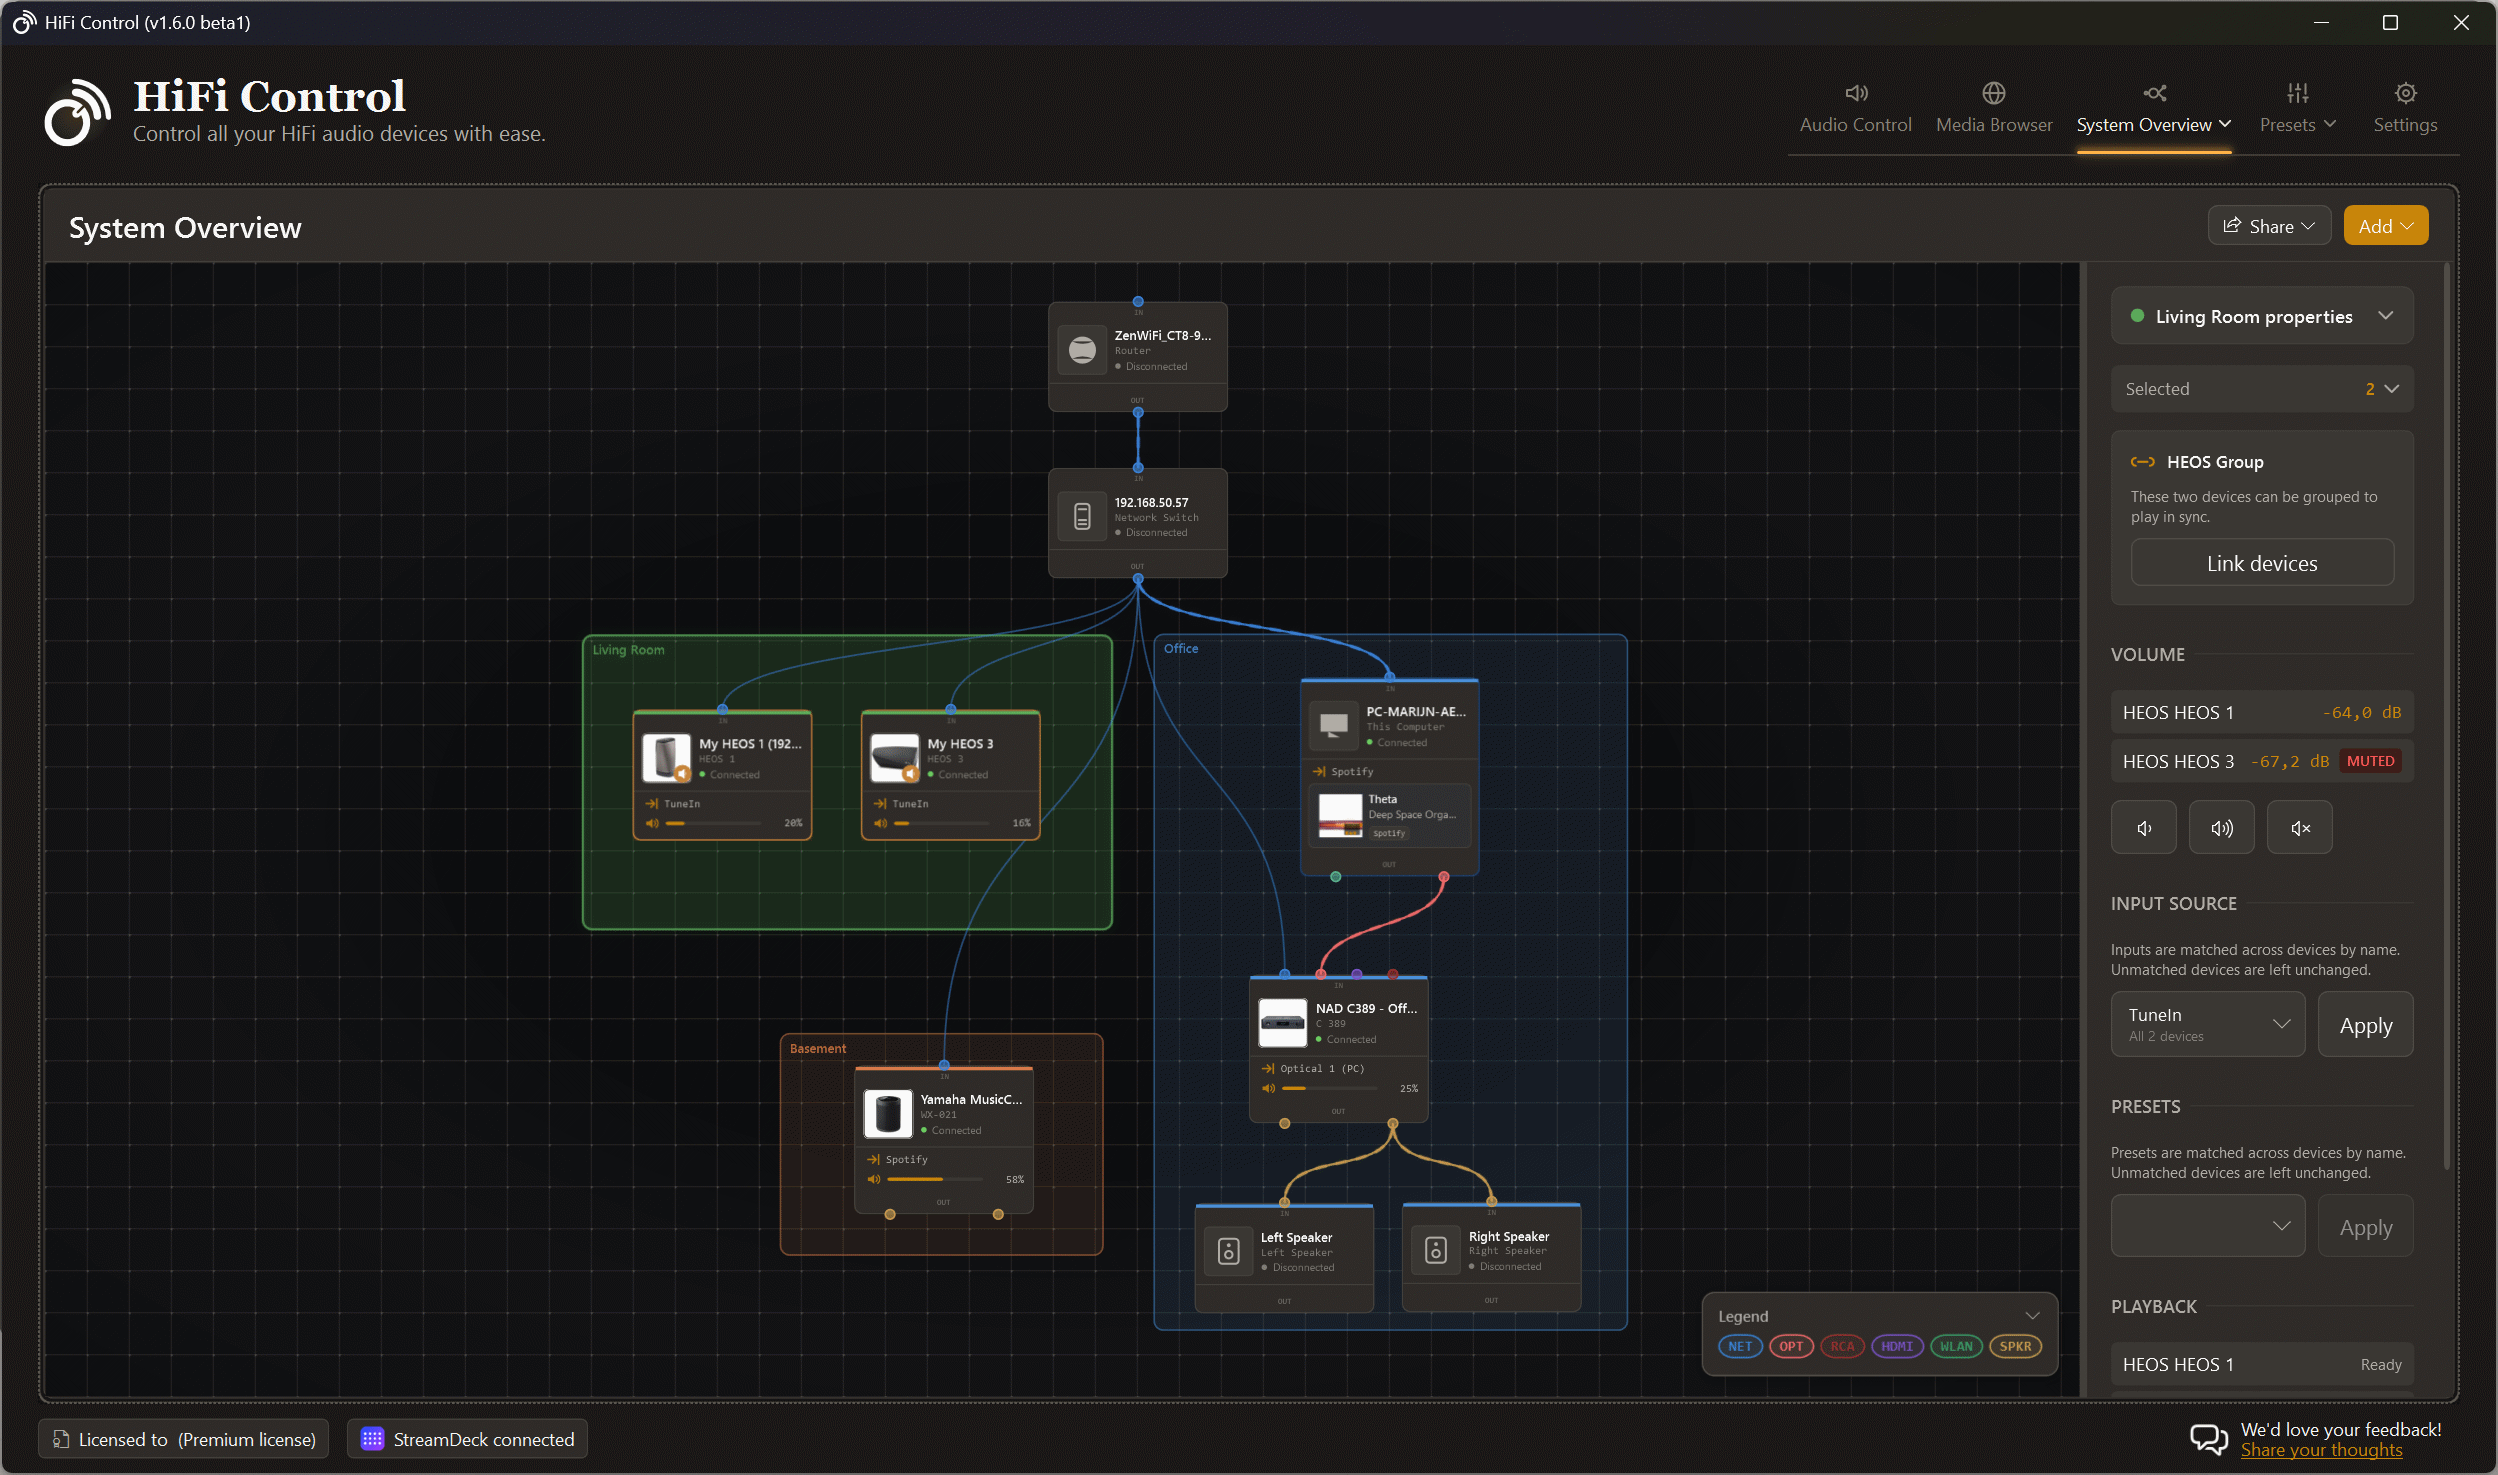
Task: Click the license status bar icon
Action: (x=61, y=1439)
